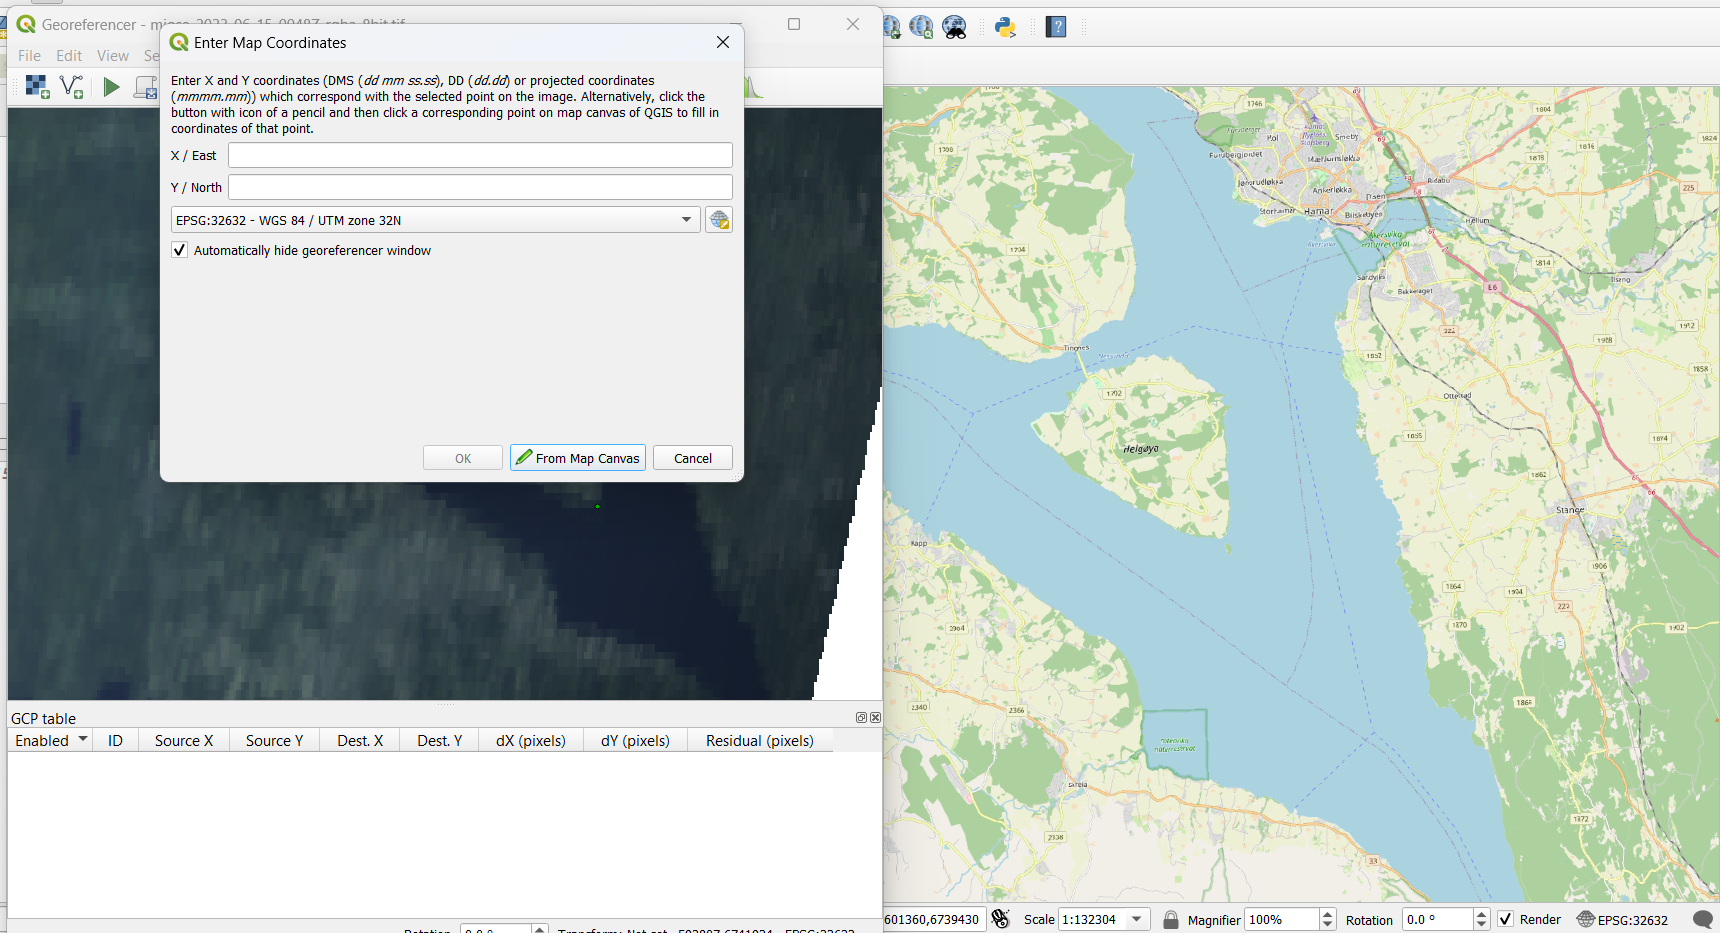Open the Python console
This screenshot has width=1720, height=933.
(1006, 27)
